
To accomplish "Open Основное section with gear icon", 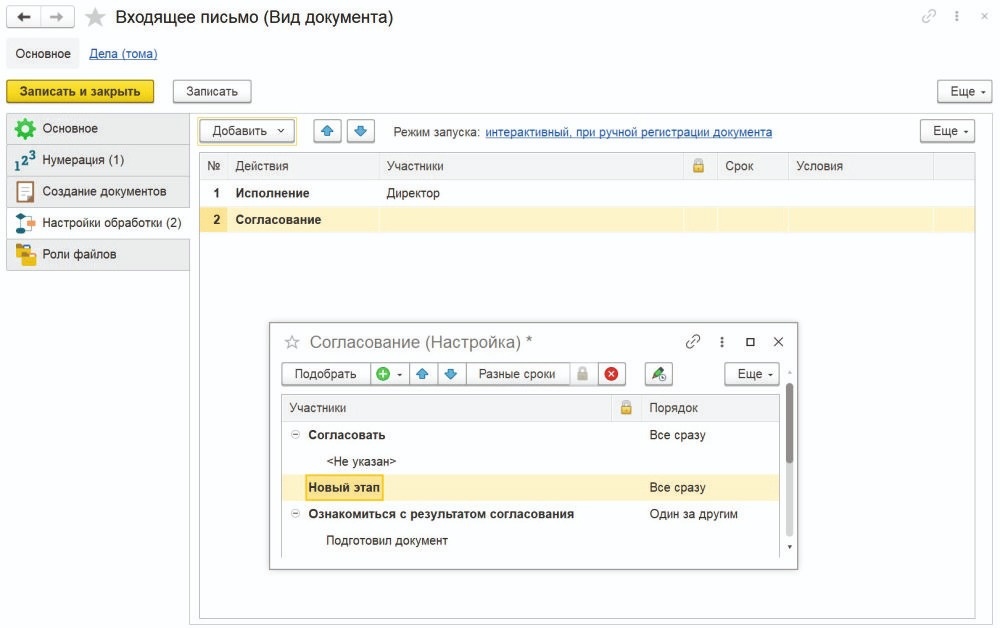I will coord(98,128).
